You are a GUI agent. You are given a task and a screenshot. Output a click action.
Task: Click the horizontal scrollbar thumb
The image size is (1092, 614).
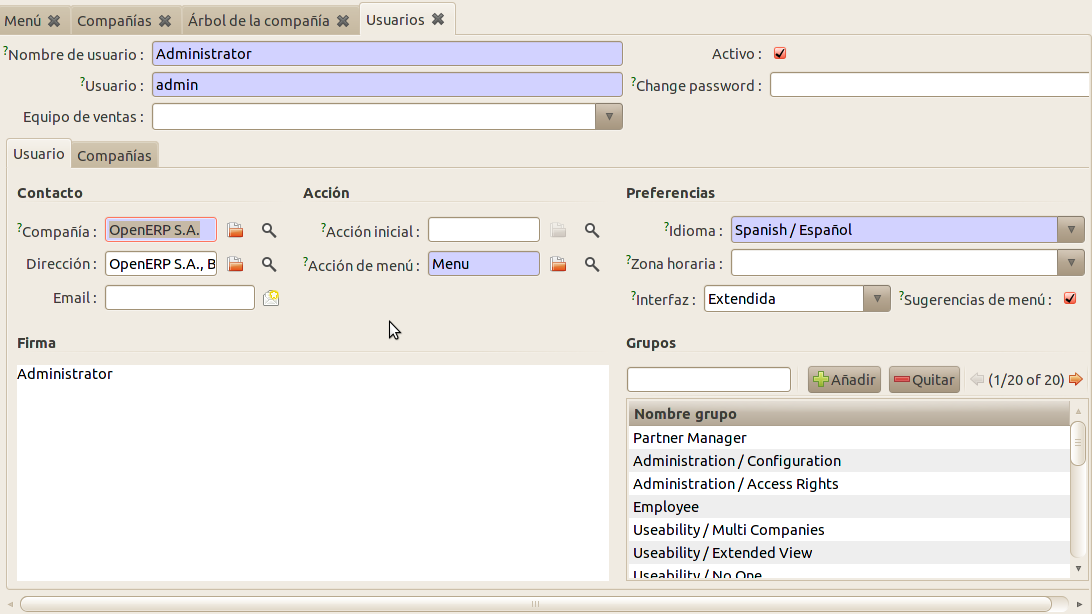pos(536,604)
